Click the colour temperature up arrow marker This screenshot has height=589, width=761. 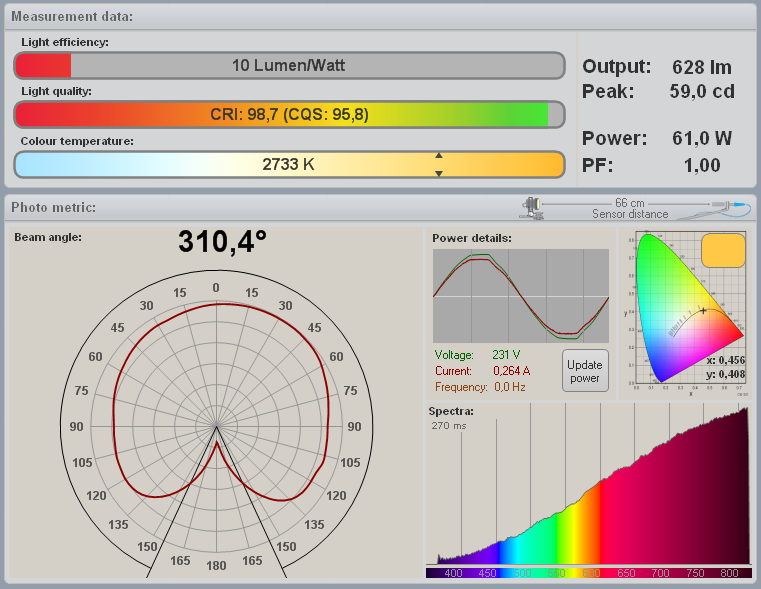pyautogui.click(x=439, y=155)
